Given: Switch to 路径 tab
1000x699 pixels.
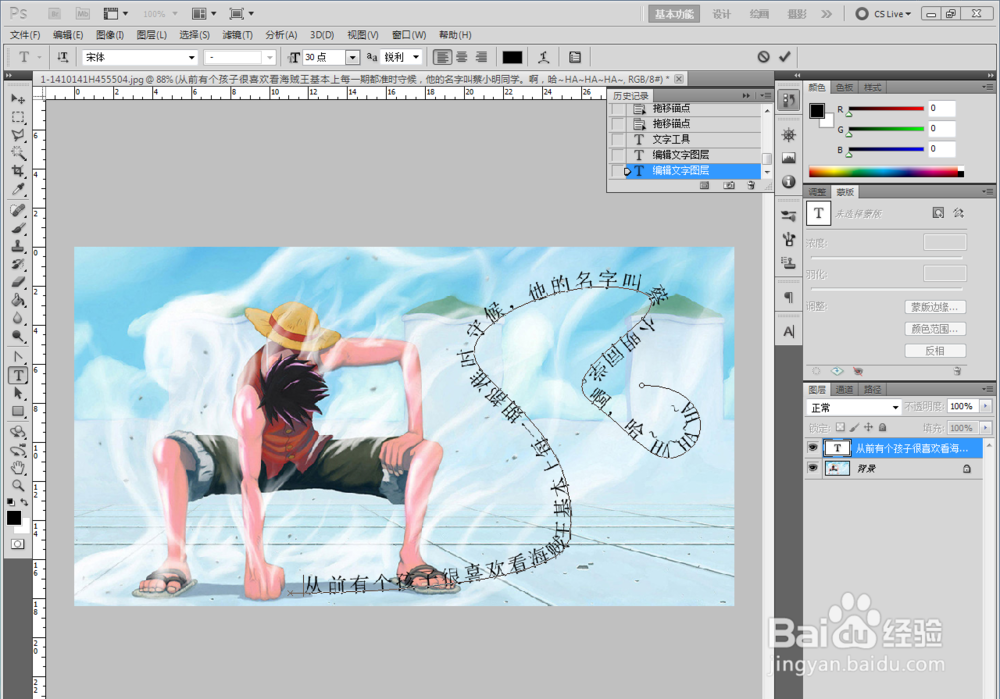Looking at the screenshot, I should point(872,389).
